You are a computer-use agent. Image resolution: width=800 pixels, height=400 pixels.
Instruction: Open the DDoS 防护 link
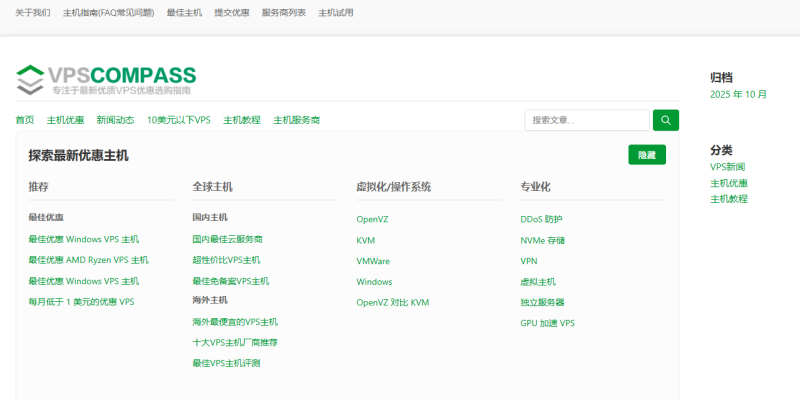[541, 219]
